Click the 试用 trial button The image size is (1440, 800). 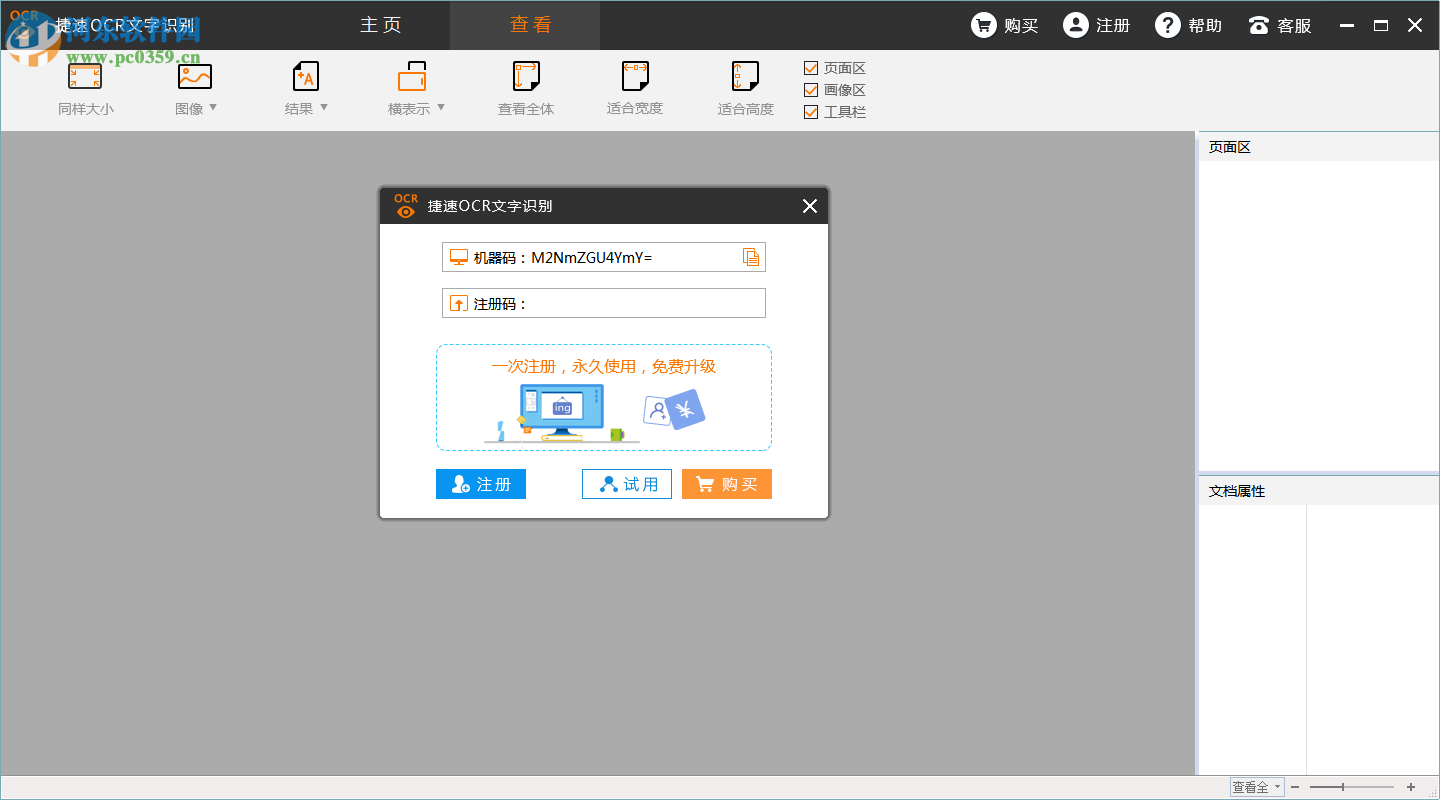[627, 484]
